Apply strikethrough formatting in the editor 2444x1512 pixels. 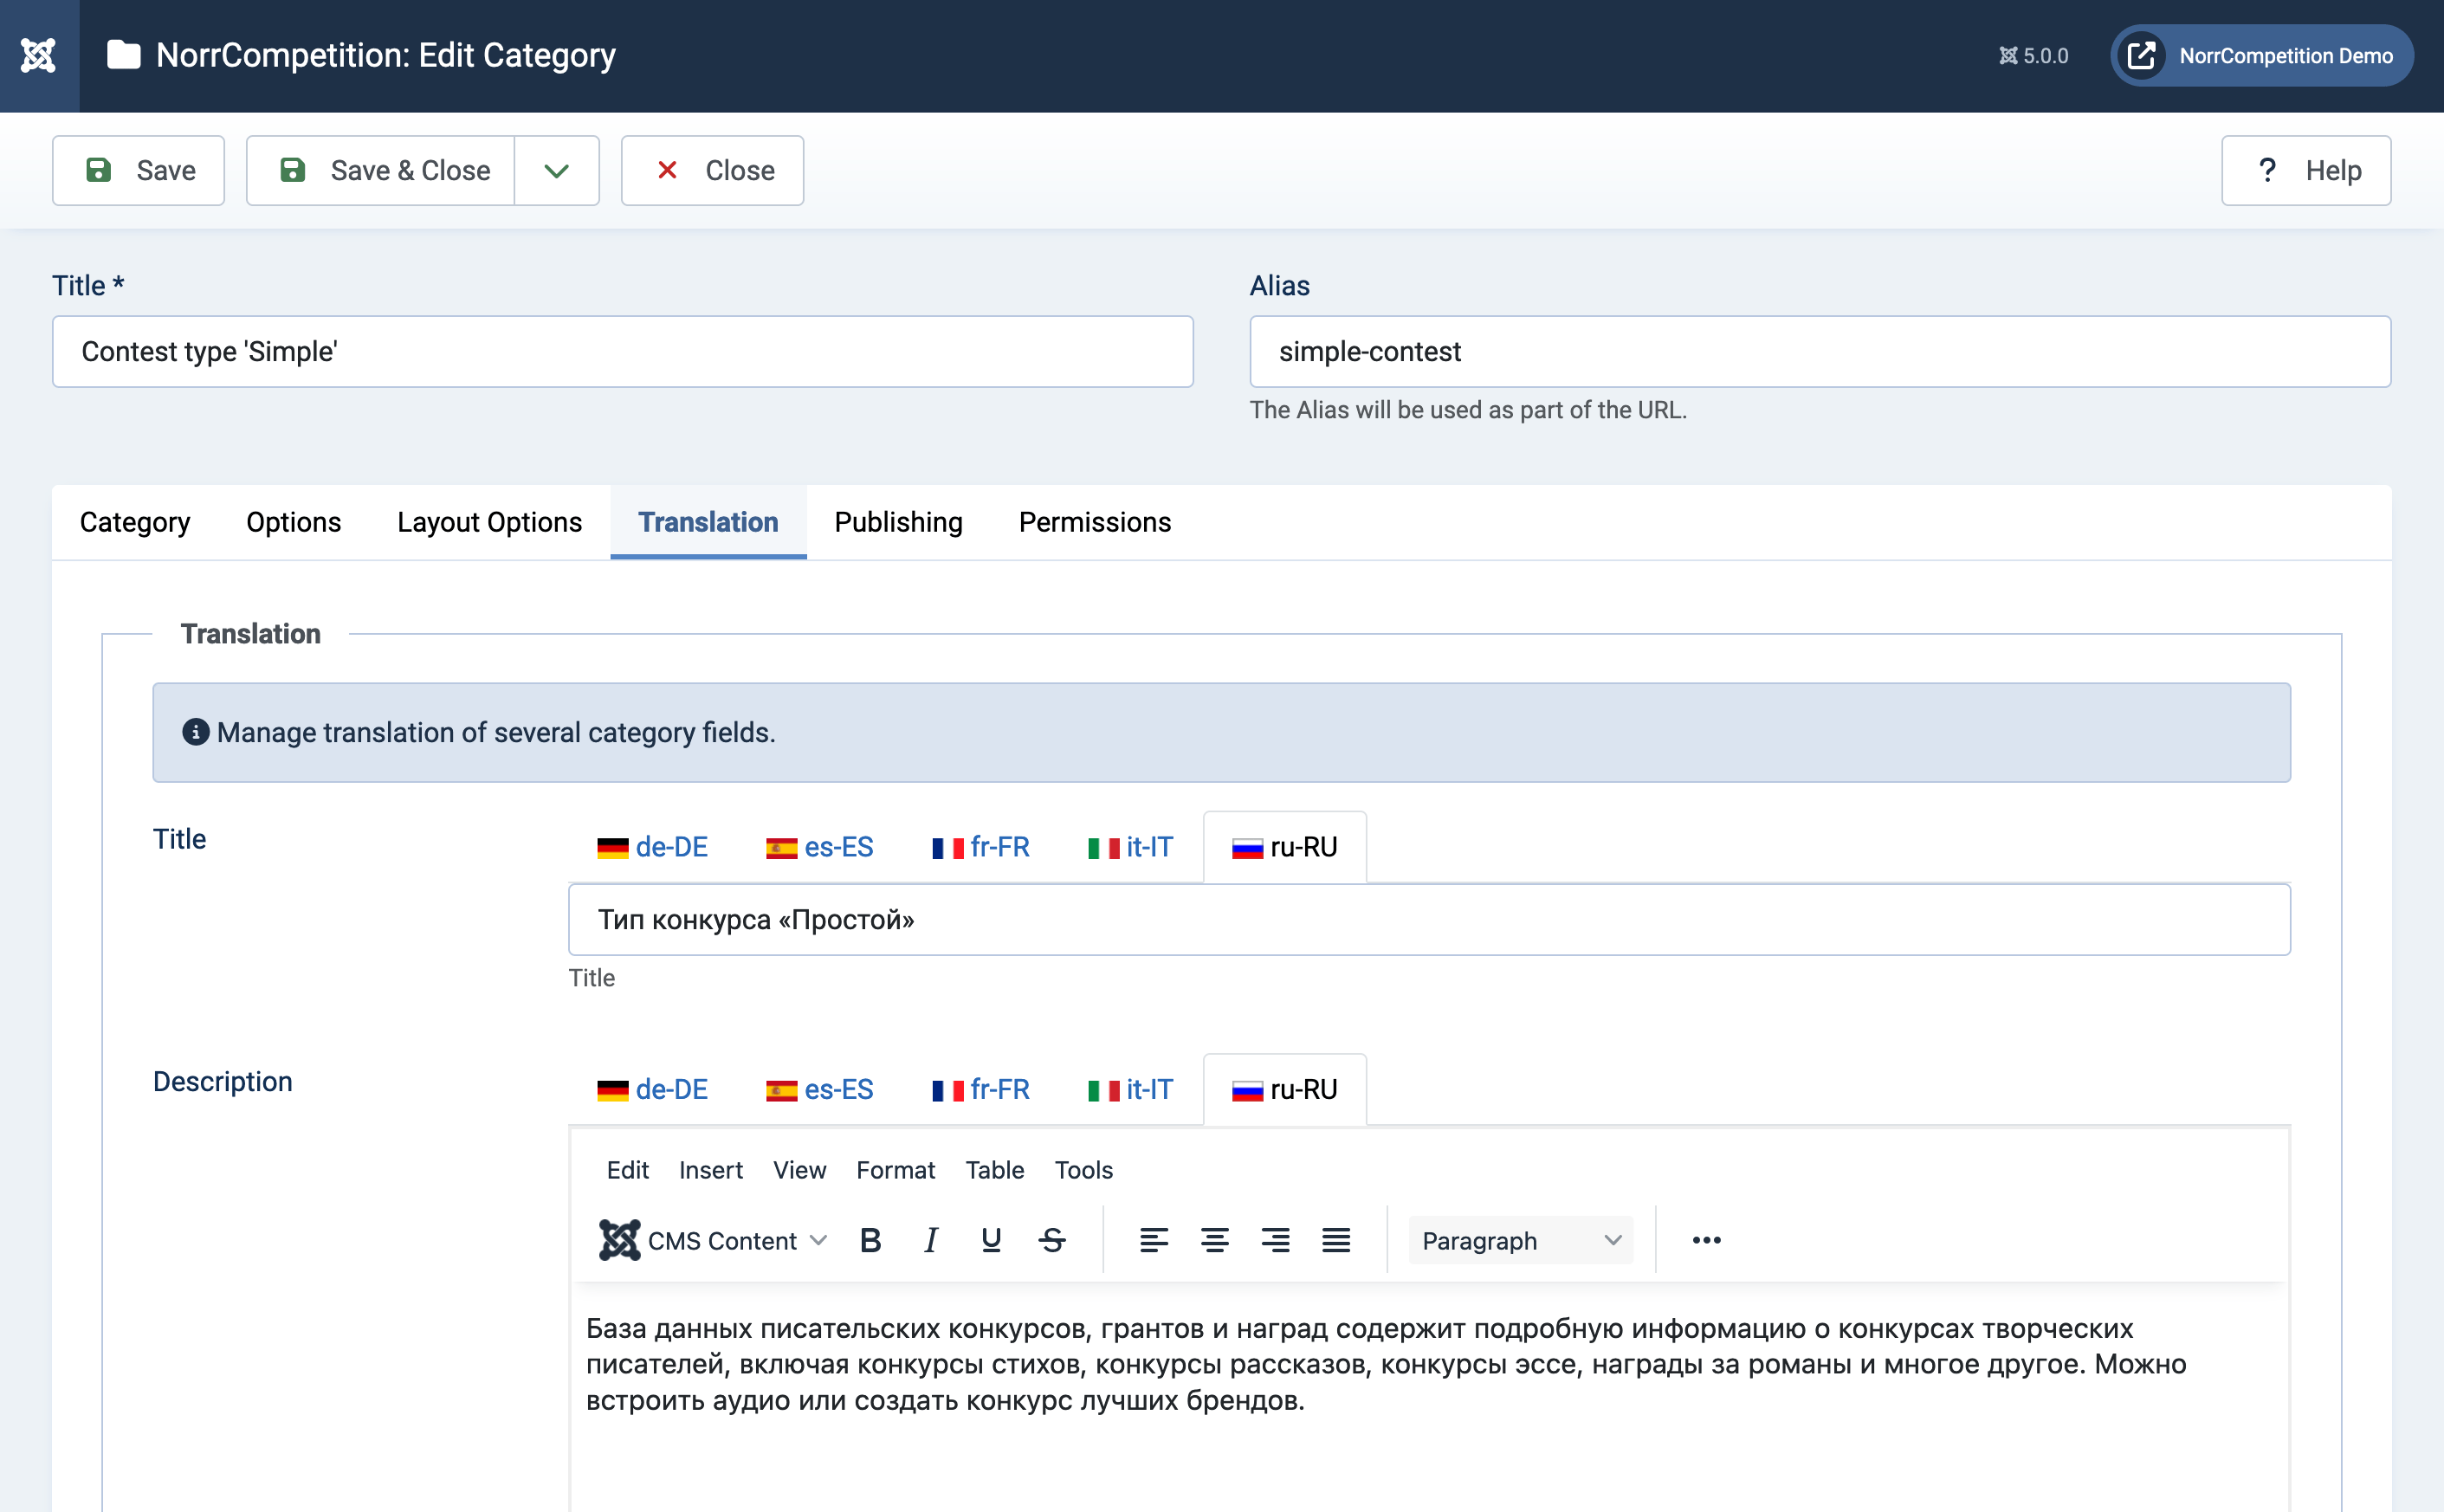coord(1052,1240)
